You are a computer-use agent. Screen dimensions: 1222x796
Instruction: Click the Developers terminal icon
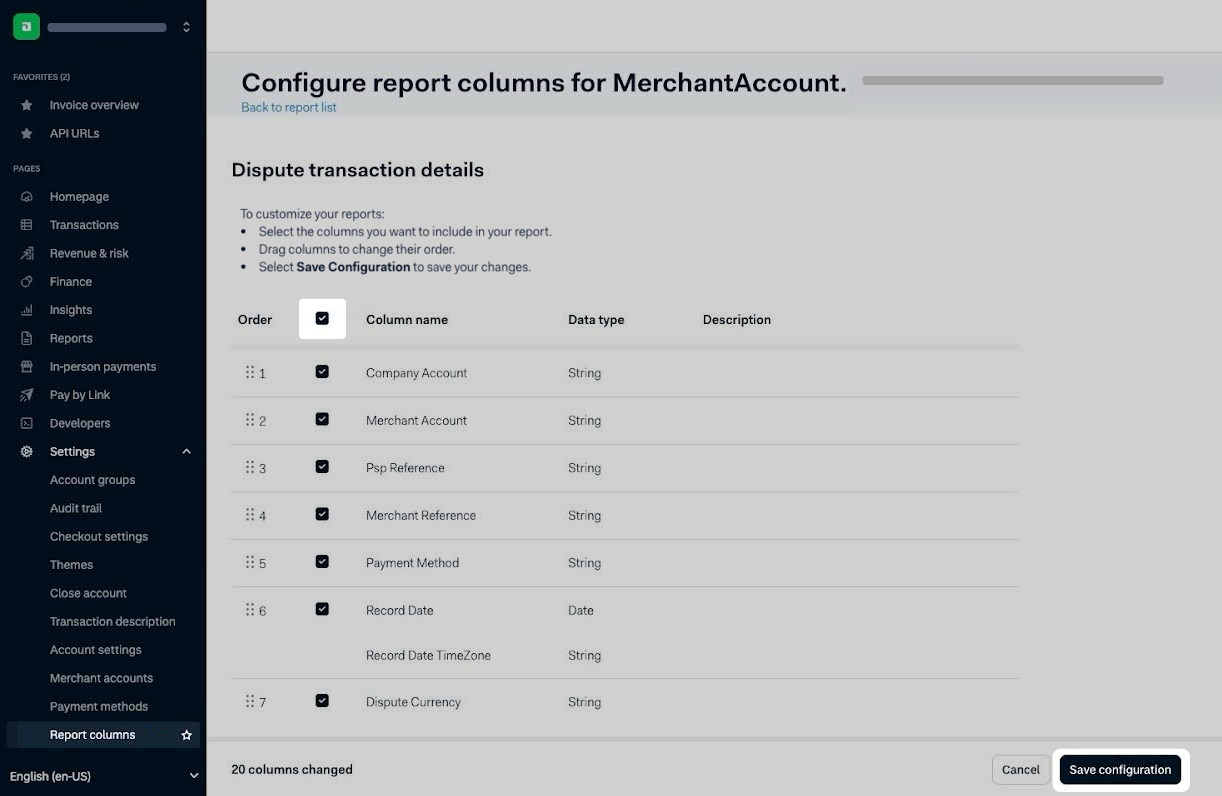click(x=27, y=423)
